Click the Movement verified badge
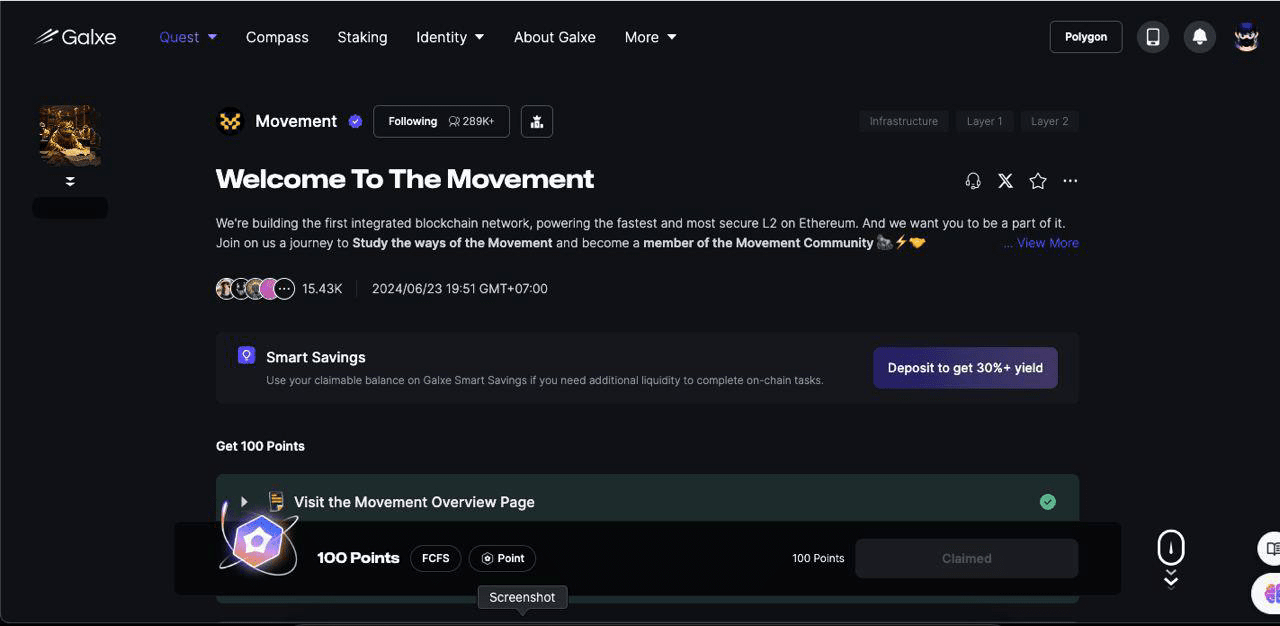 tap(355, 121)
